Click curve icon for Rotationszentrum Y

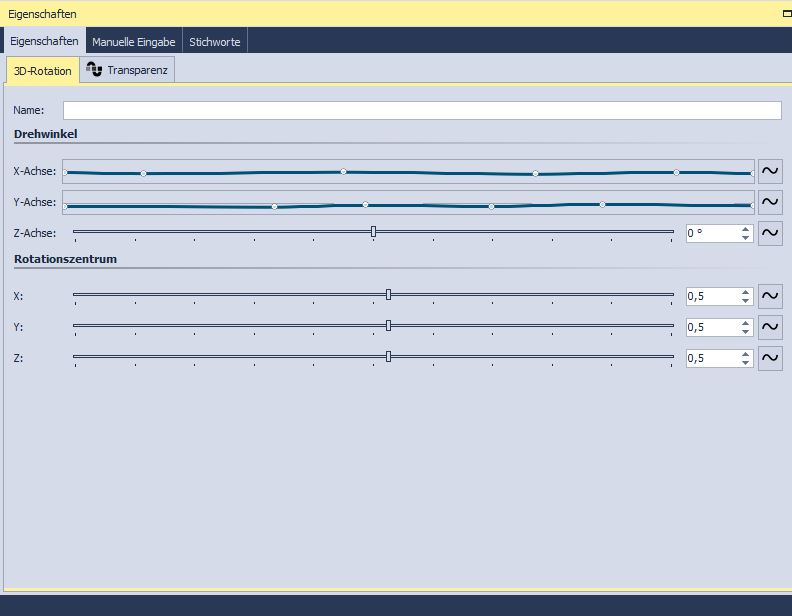(x=770, y=327)
